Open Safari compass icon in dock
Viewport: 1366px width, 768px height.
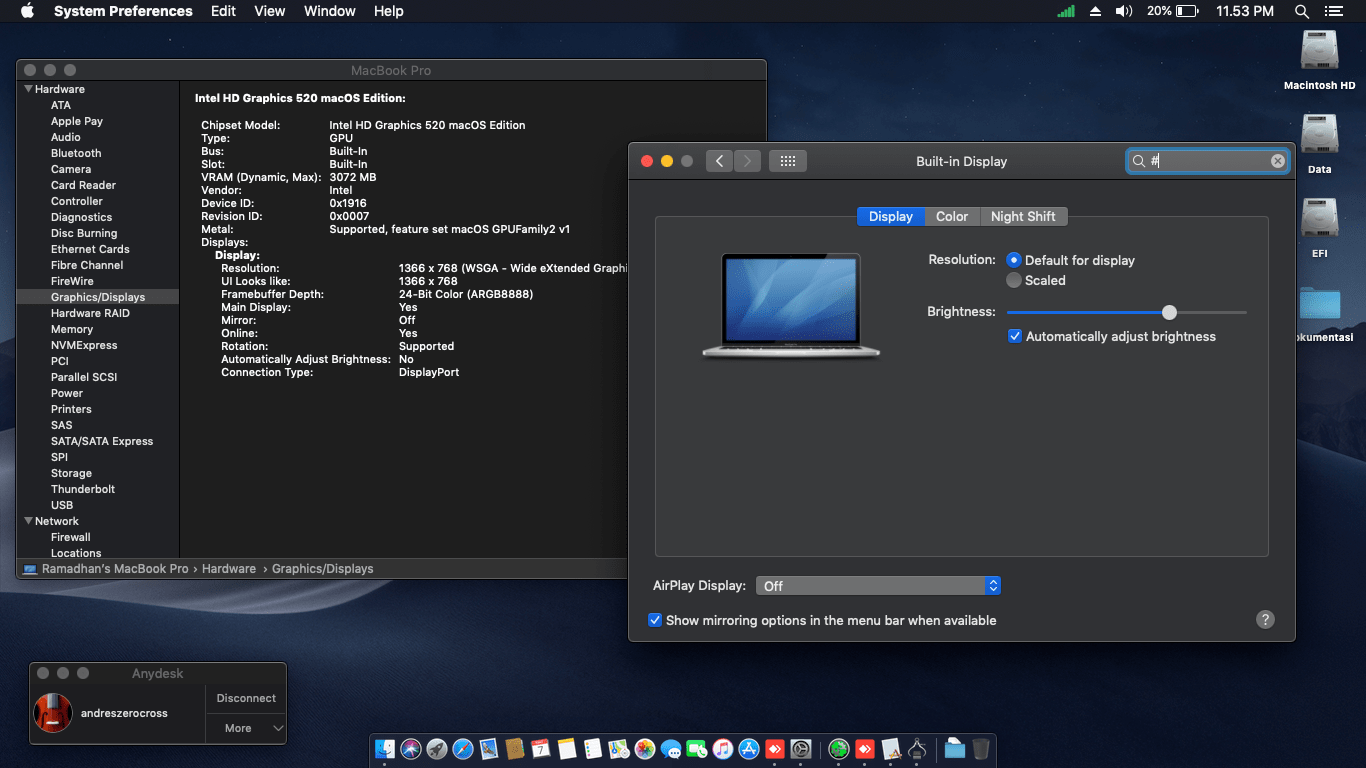[x=463, y=749]
